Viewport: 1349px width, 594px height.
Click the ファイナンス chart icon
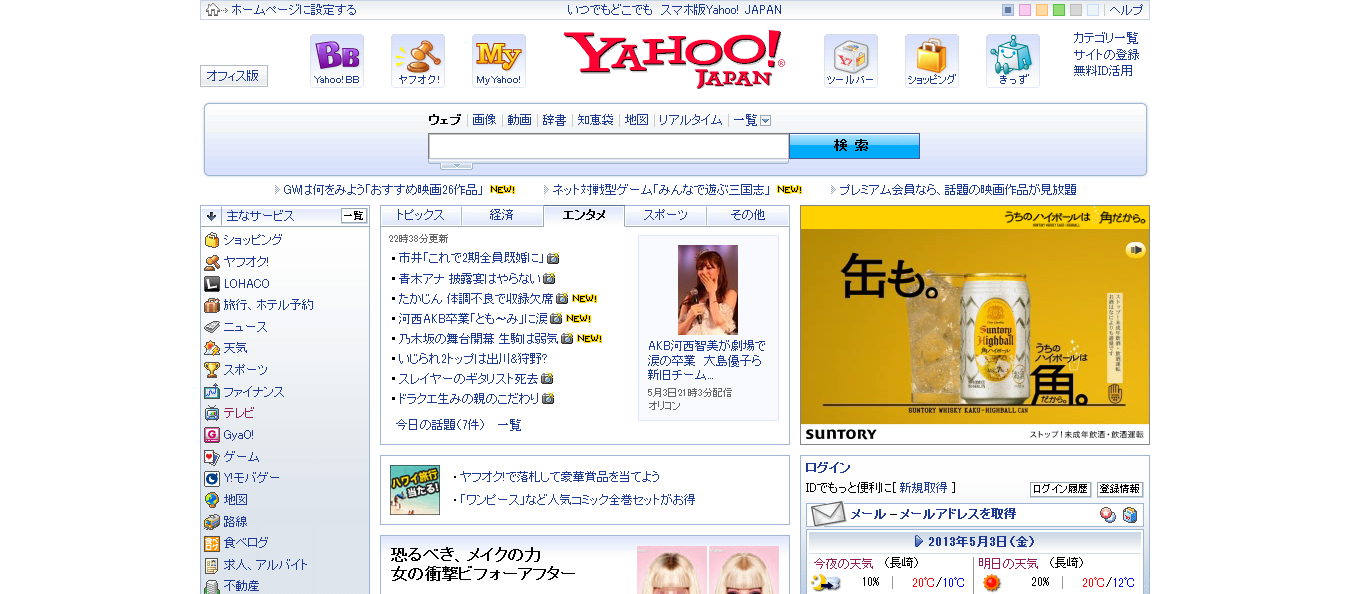coord(212,392)
